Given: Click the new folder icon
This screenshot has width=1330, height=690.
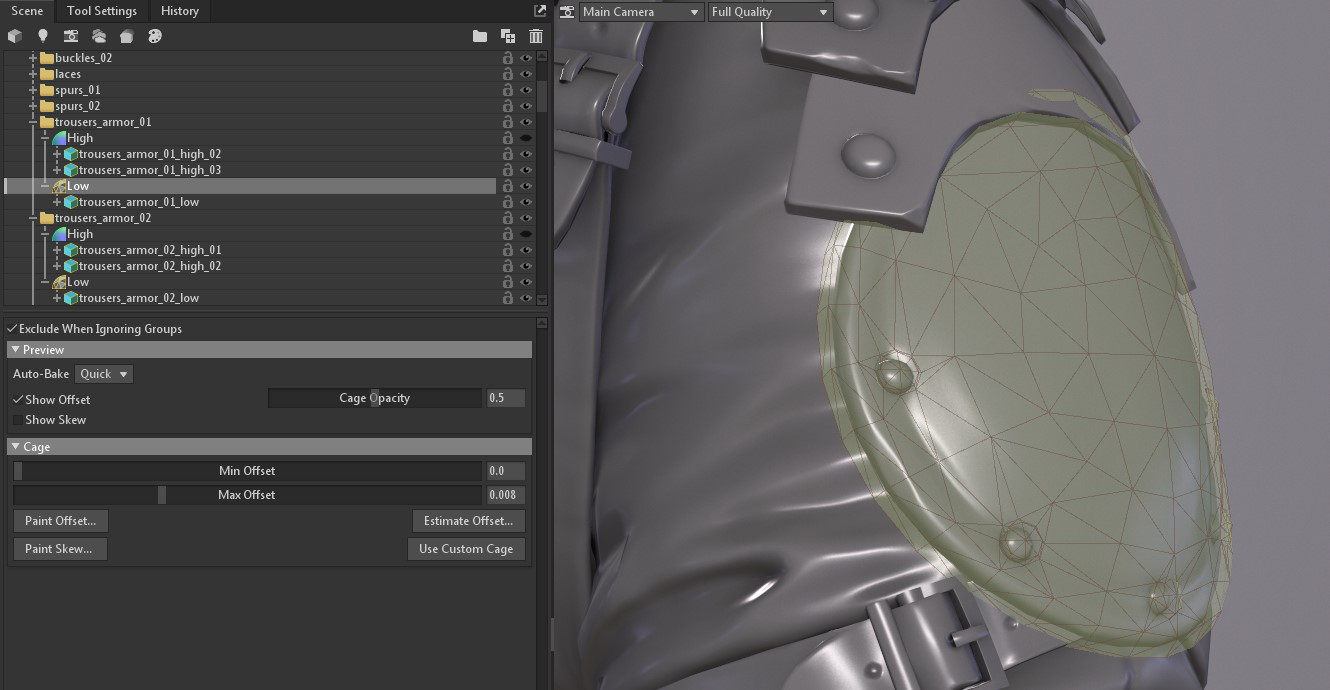Looking at the screenshot, I should pos(480,36).
